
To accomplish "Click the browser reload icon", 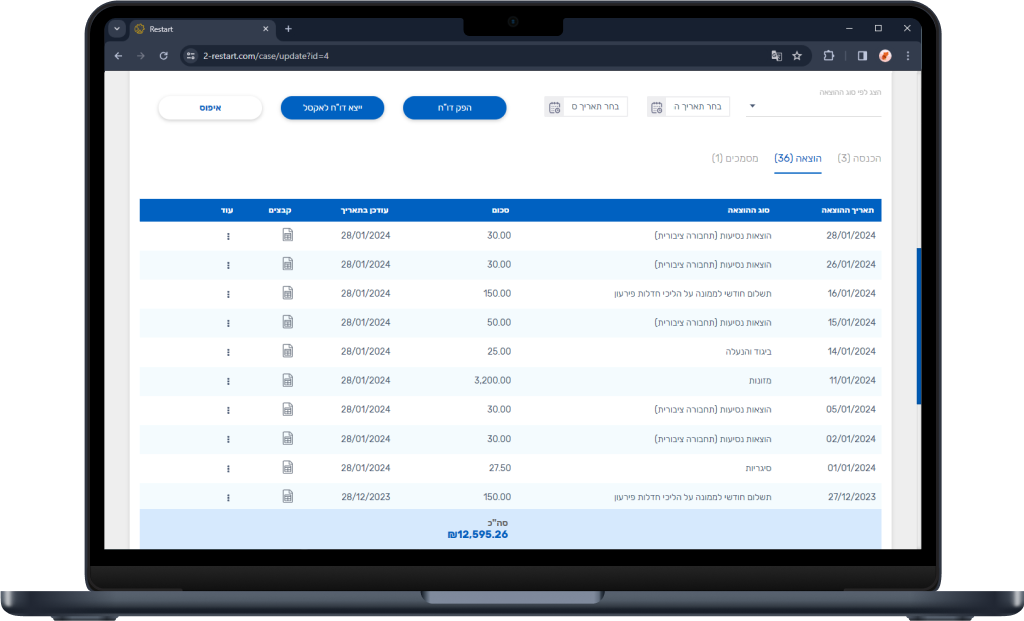I will pyautogui.click(x=163, y=56).
